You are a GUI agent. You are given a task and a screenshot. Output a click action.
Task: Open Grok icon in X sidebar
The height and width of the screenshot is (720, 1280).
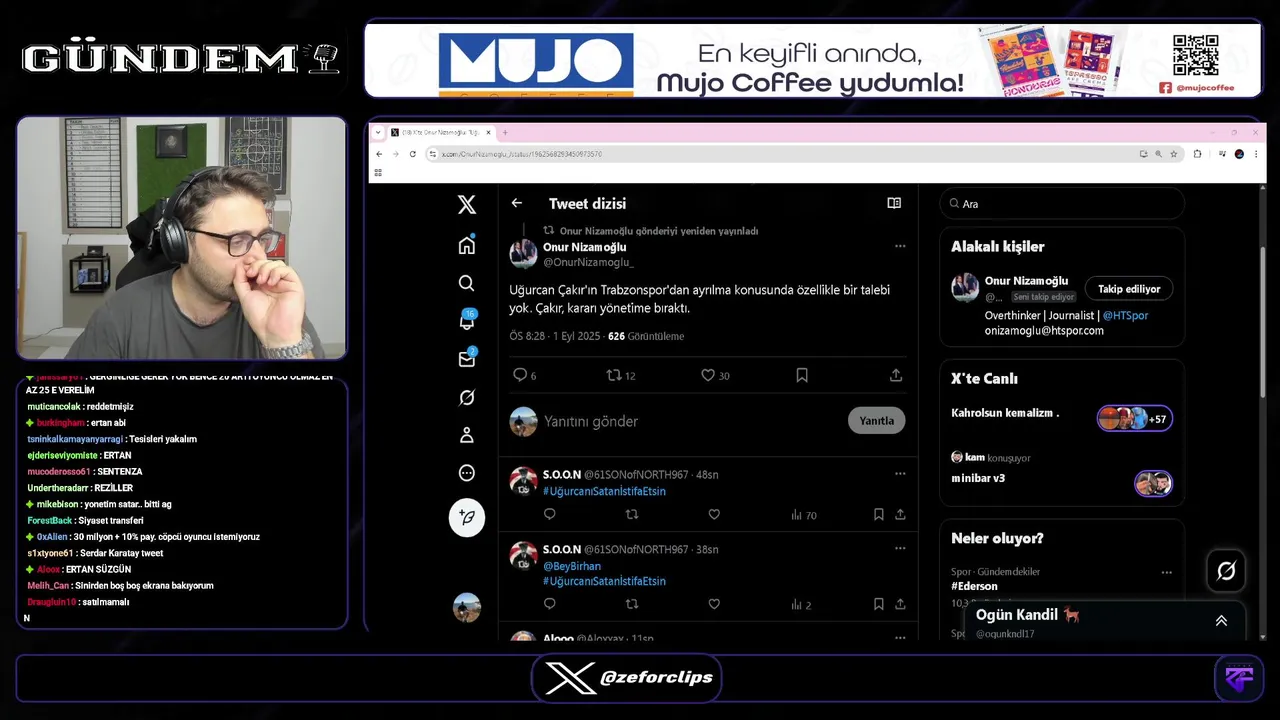(467, 398)
